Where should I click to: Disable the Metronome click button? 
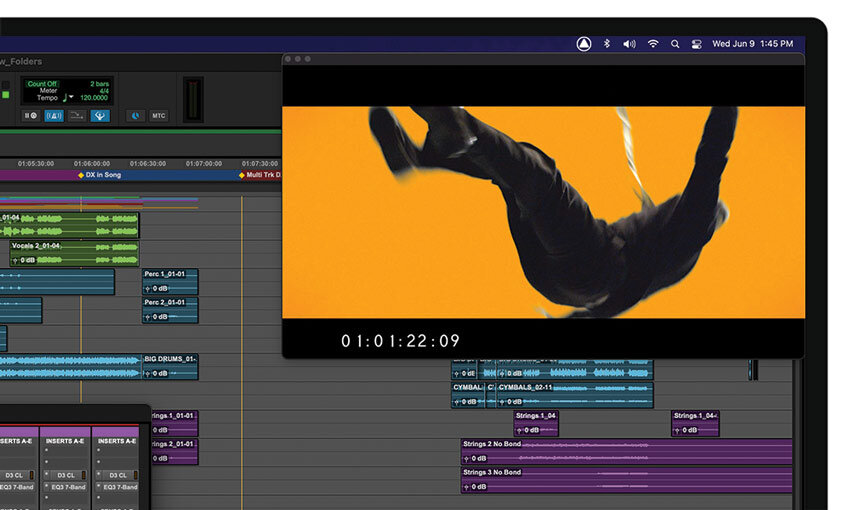(54, 115)
